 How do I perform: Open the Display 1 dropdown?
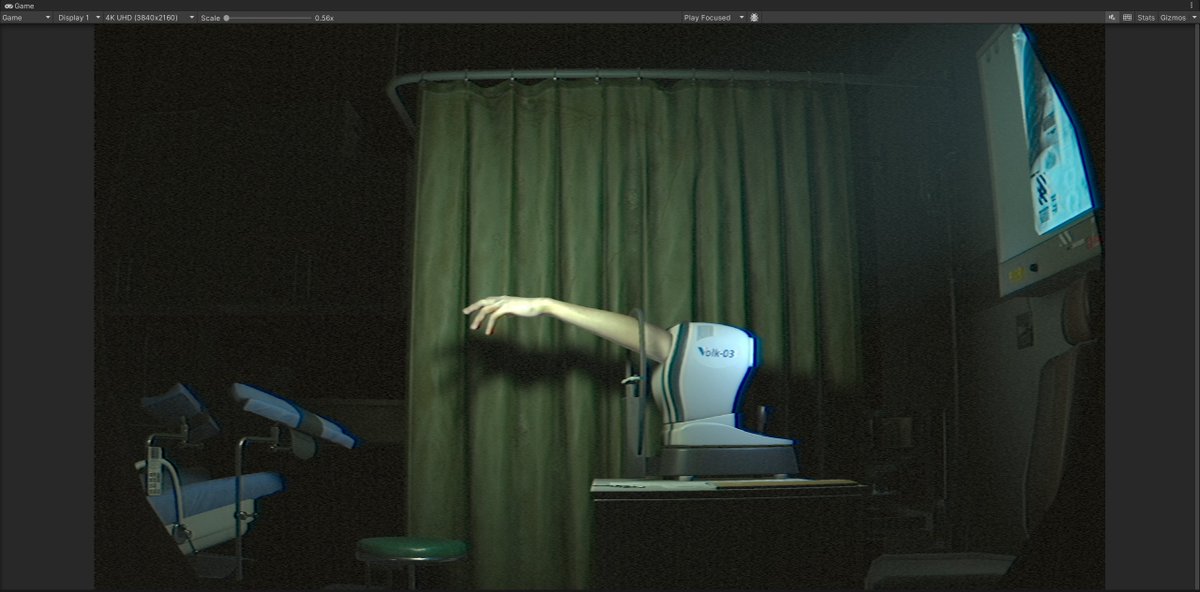click(x=78, y=18)
